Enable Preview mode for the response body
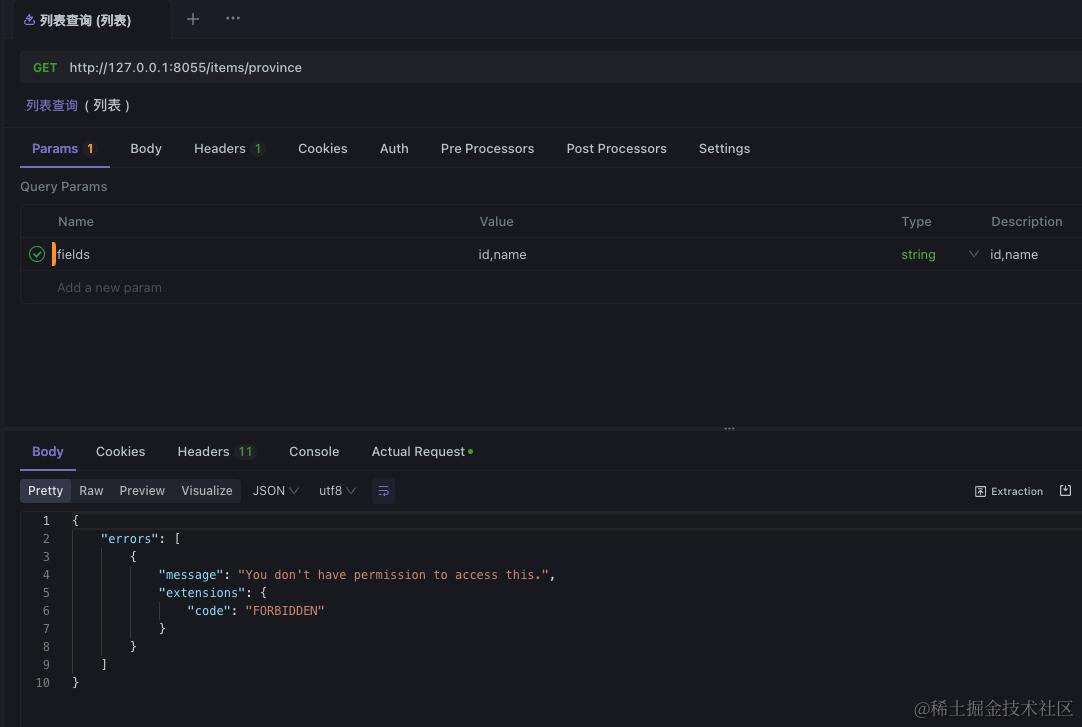The width and height of the screenshot is (1082, 727). (x=142, y=490)
